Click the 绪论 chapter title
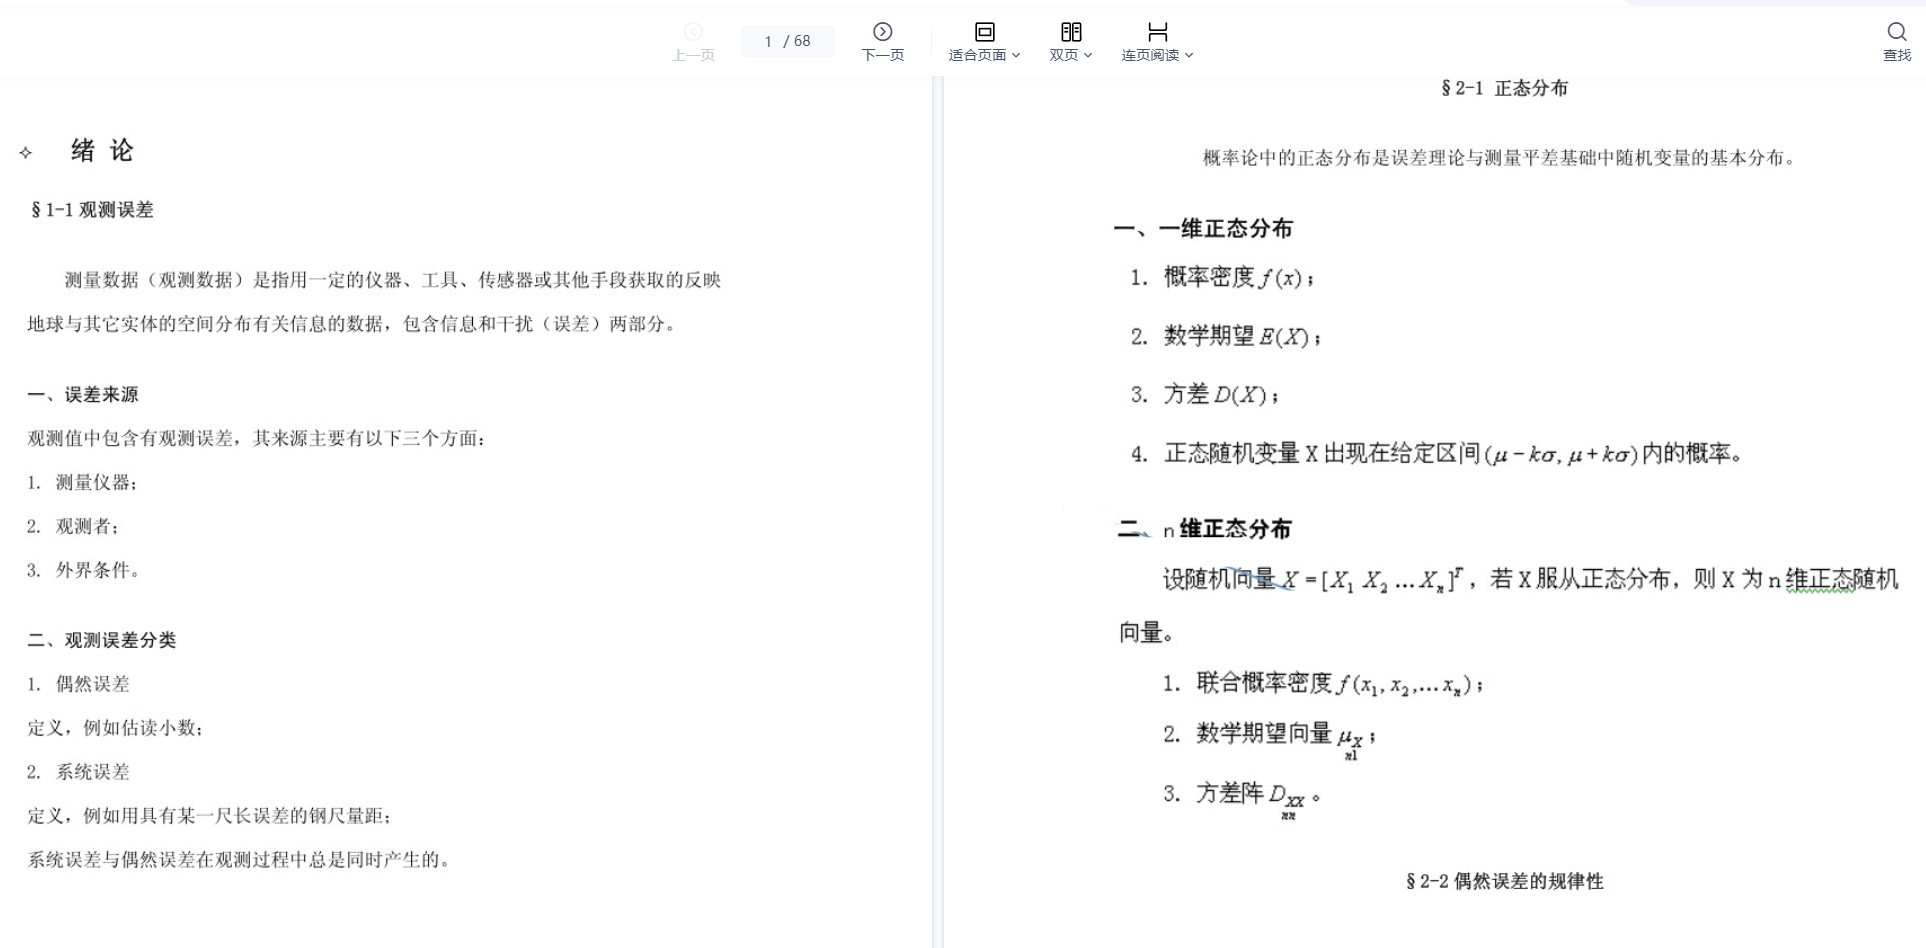This screenshot has height=948, width=1926. 102,151
